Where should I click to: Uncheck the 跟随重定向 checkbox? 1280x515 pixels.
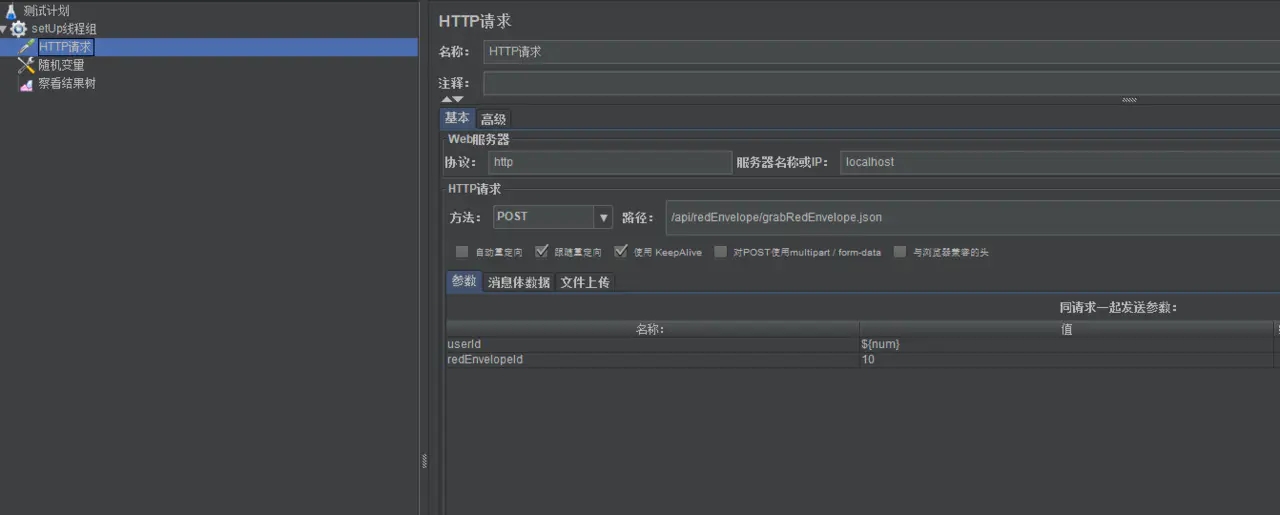tap(542, 252)
